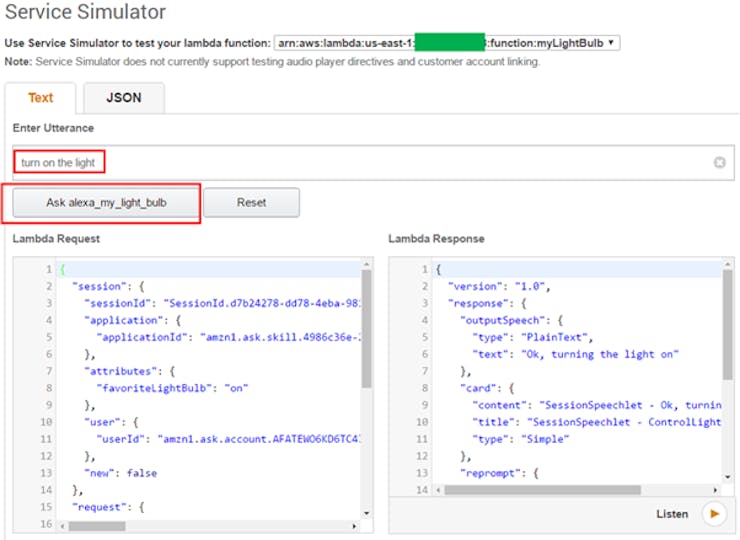Click the "userId" line in Lambda Request
Screen dimensions: 740x540
[x=228, y=439]
